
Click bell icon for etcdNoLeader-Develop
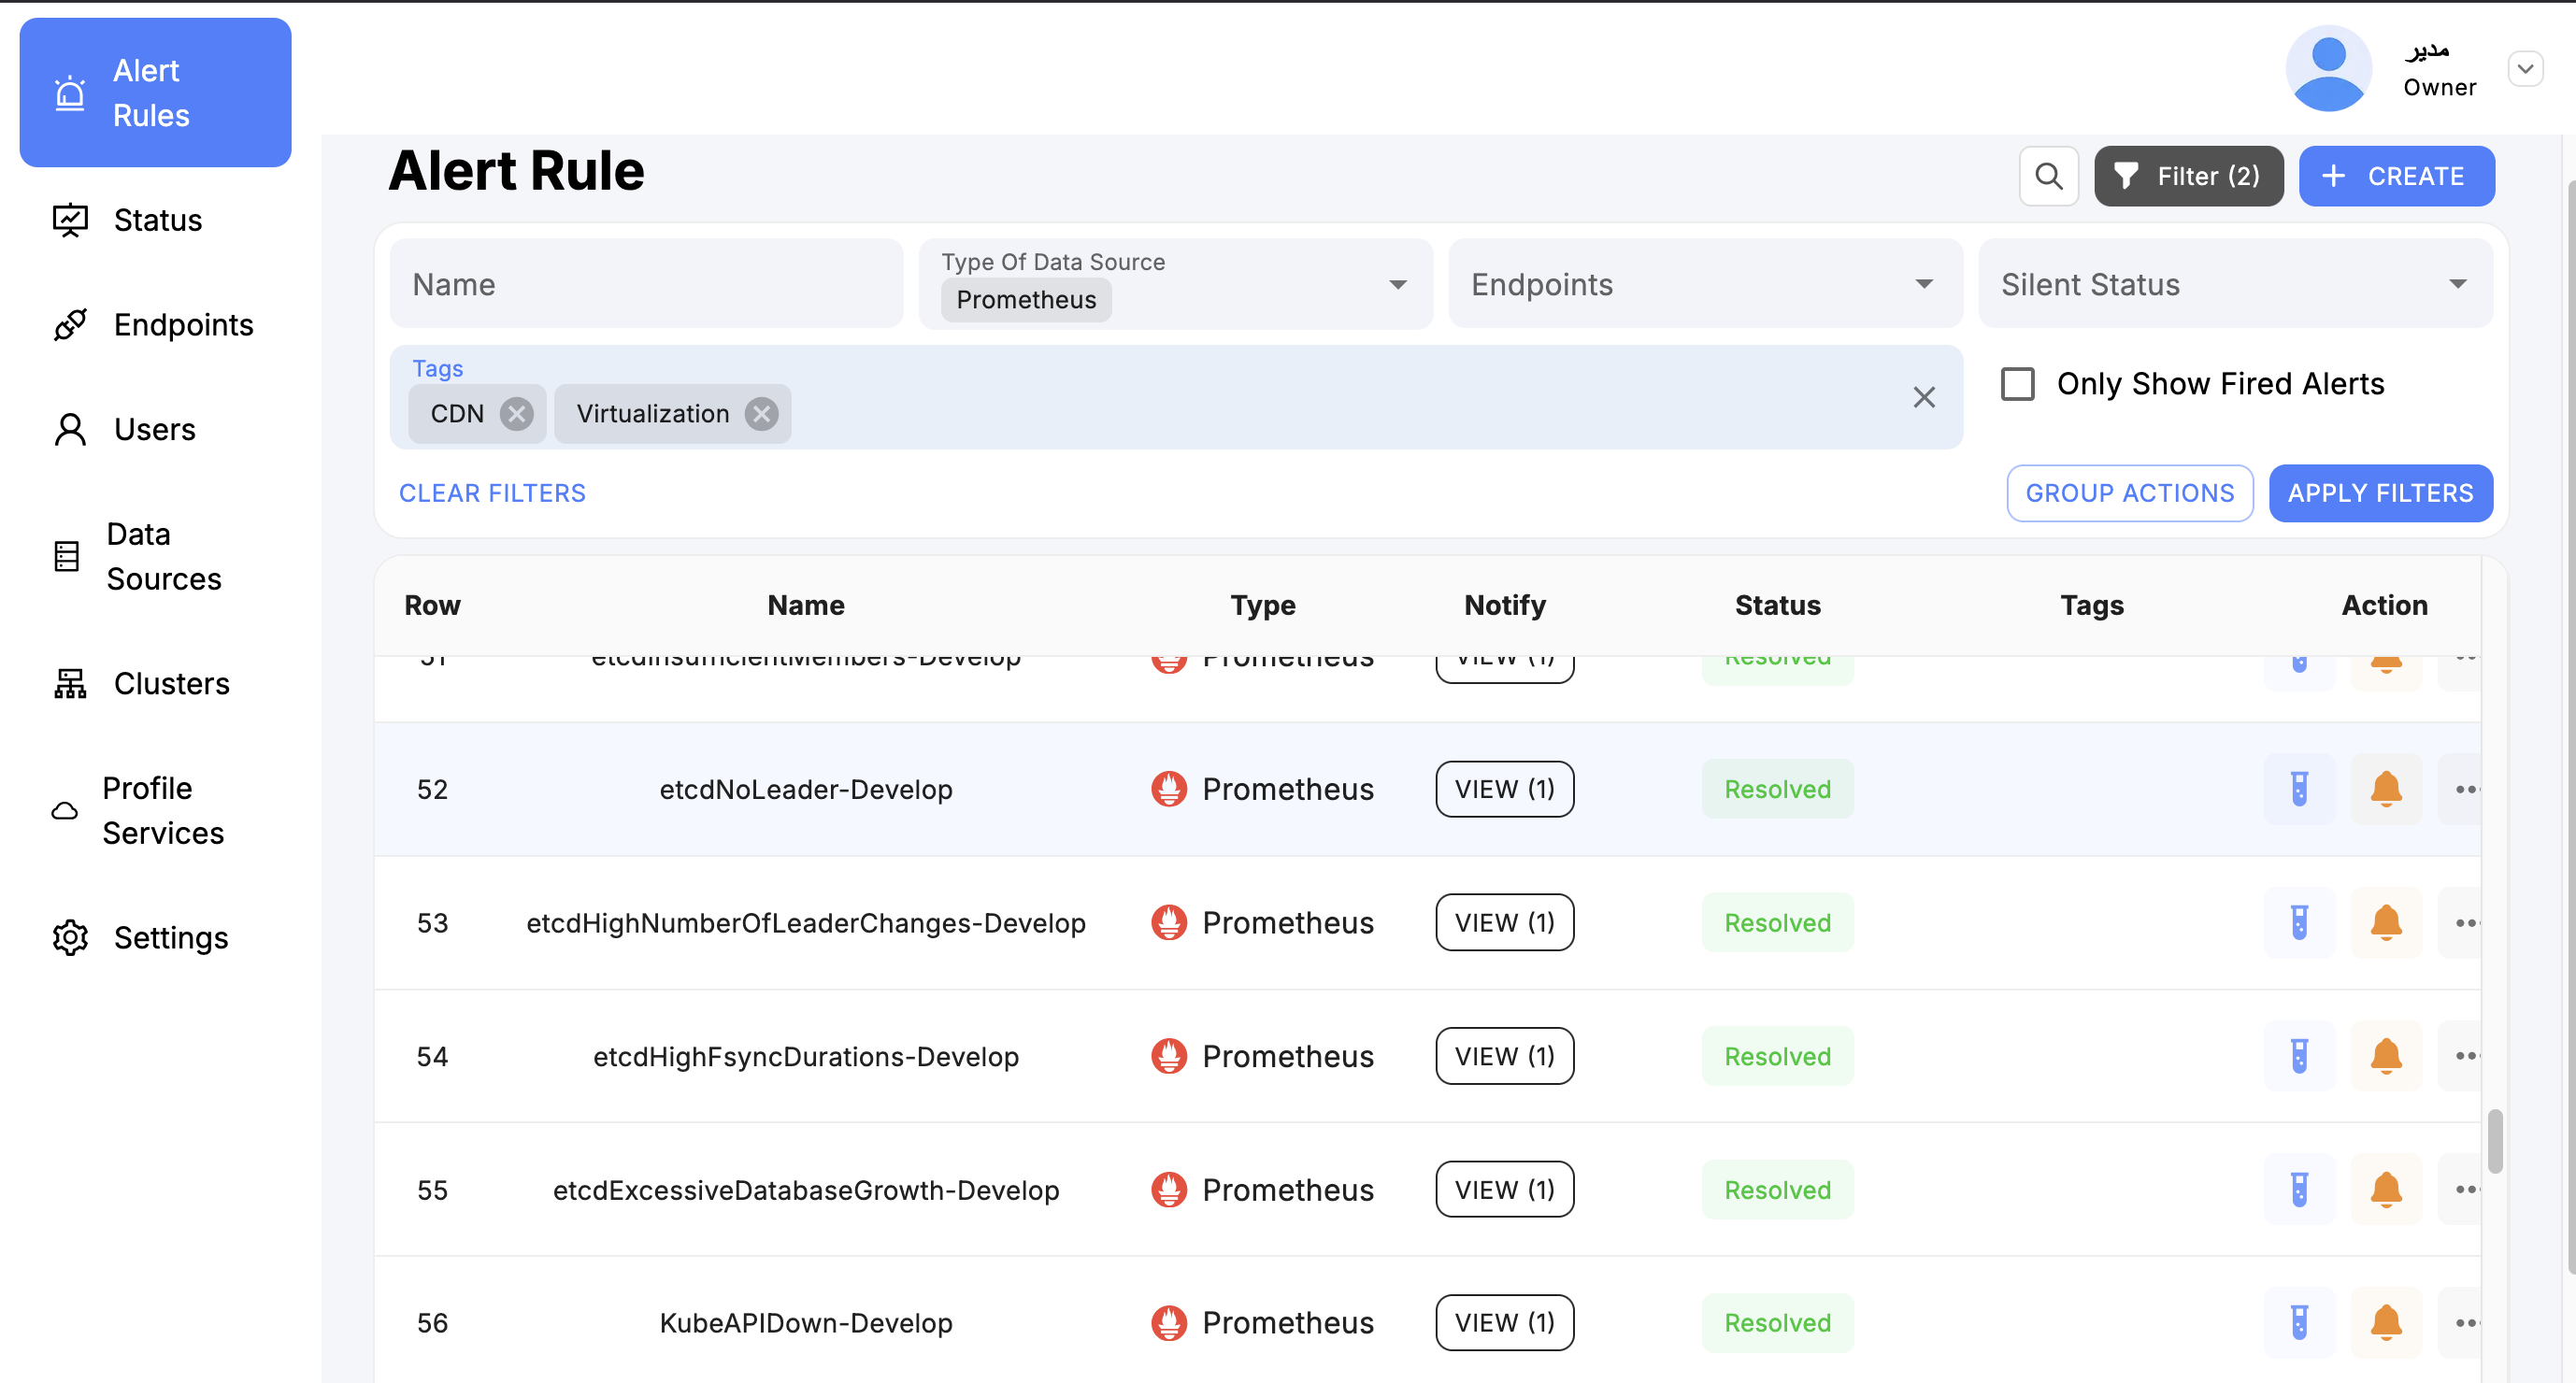click(2386, 789)
